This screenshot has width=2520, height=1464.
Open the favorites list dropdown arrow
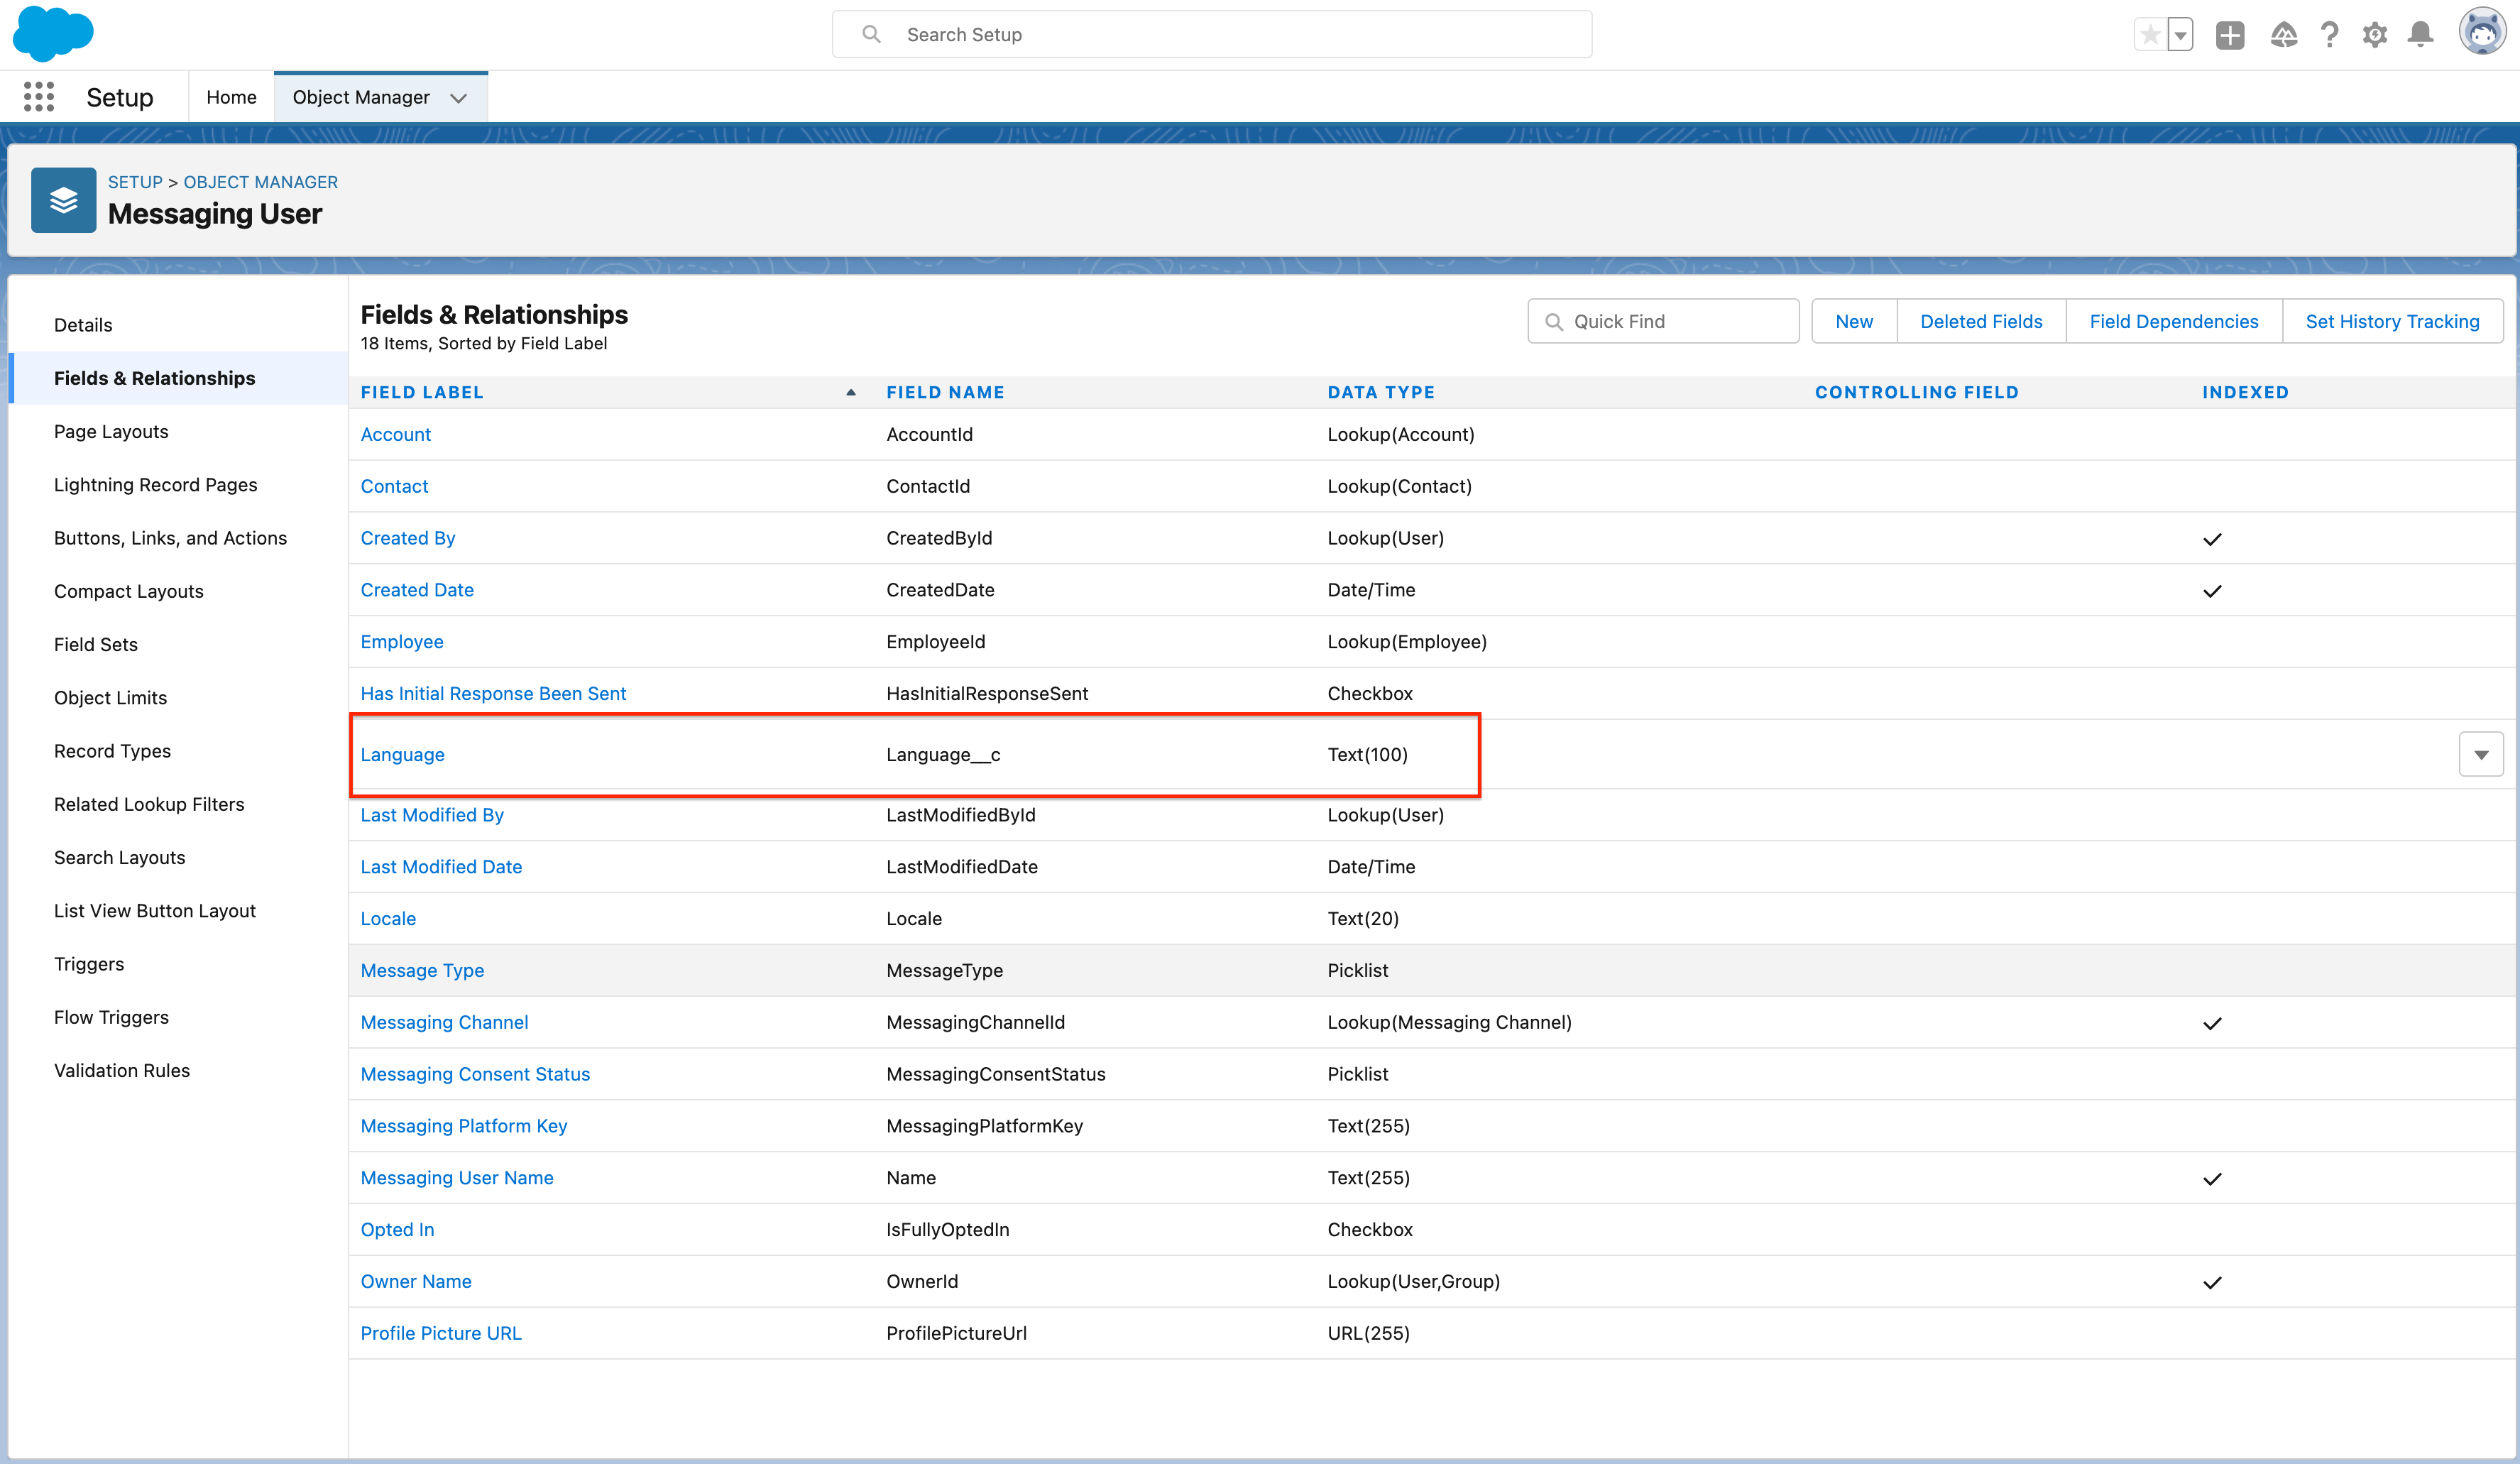(2181, 35)
